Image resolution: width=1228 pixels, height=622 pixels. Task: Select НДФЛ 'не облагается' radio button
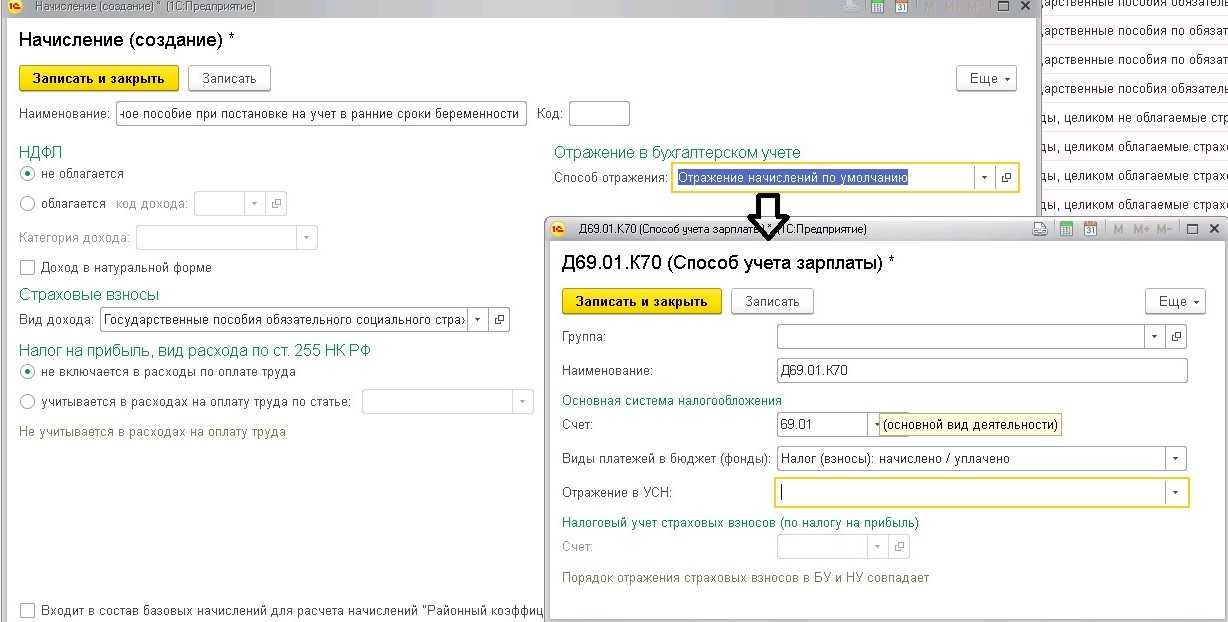pos(27,174)
